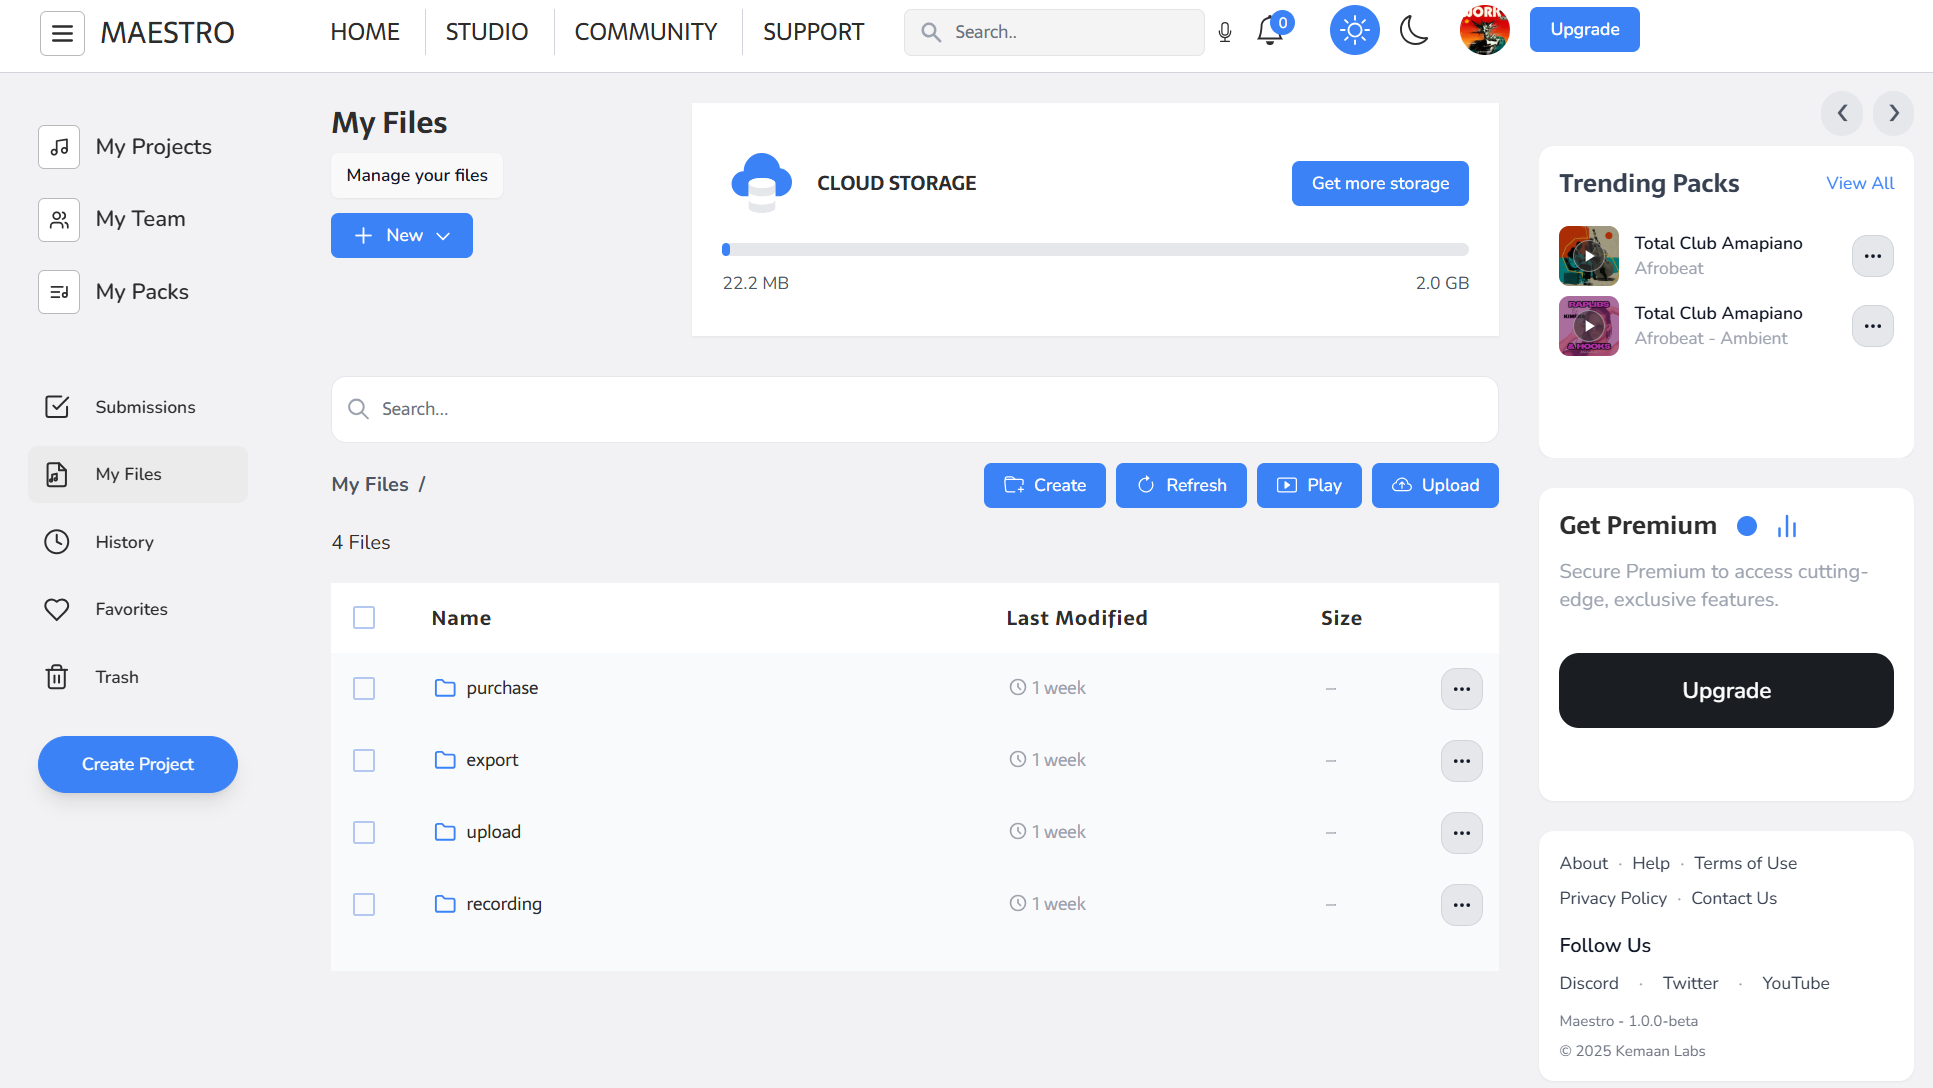The height and width of the screenshot is (1088, 1933).
Task: Open options menu for the export folder
Action: click(1461, 760)
